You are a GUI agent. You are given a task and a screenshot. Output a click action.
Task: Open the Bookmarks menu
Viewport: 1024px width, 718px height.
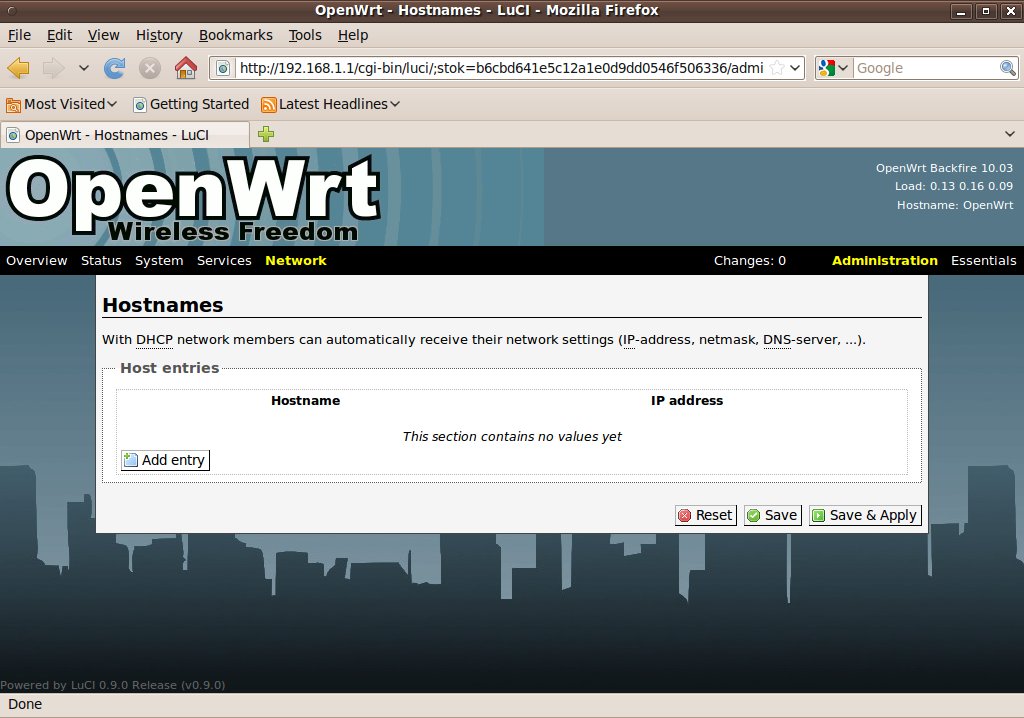pyautogui.click(x=235, y=35)
